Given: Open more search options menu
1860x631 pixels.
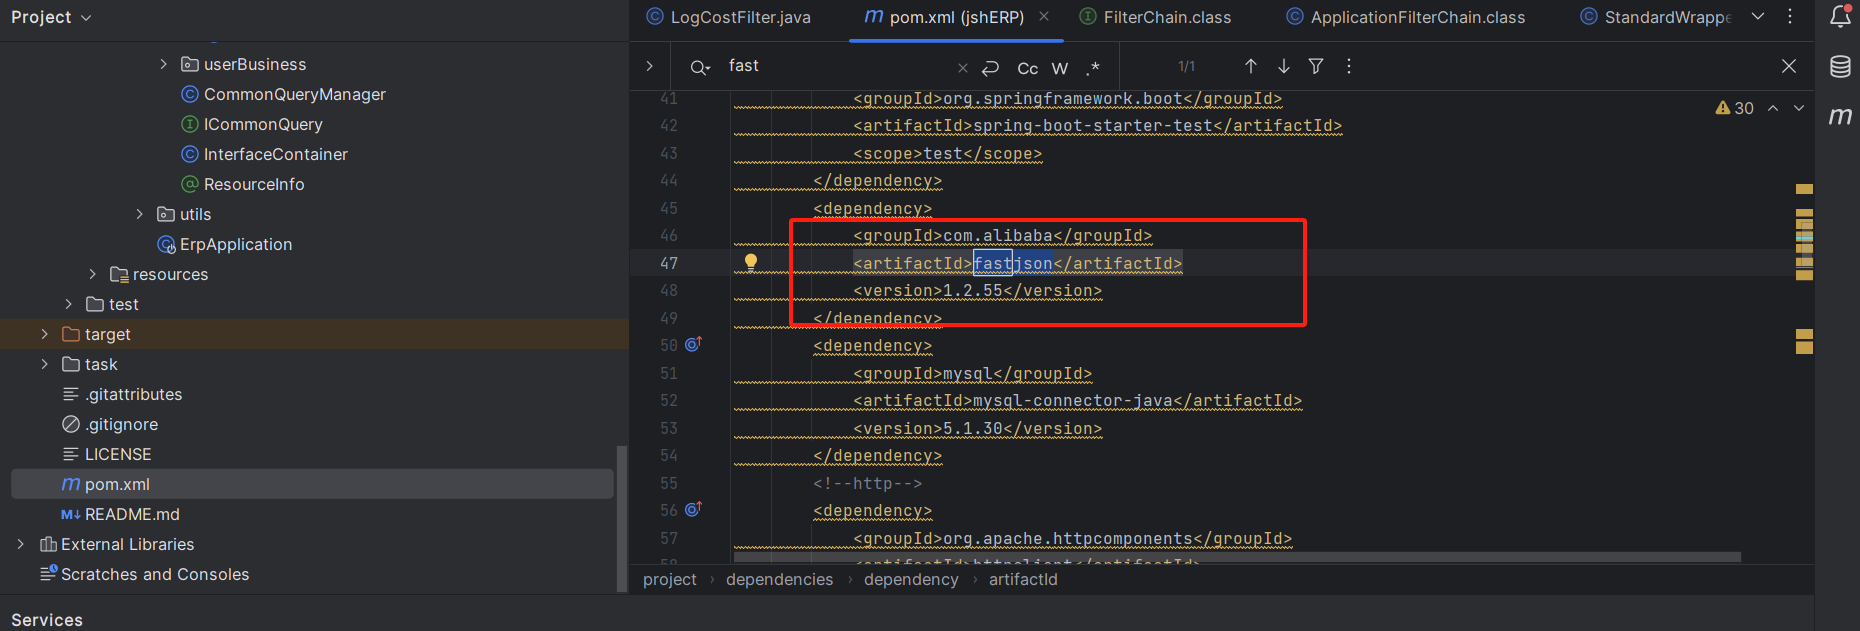Looking at the screenshot, I should tap(1349, 66).
